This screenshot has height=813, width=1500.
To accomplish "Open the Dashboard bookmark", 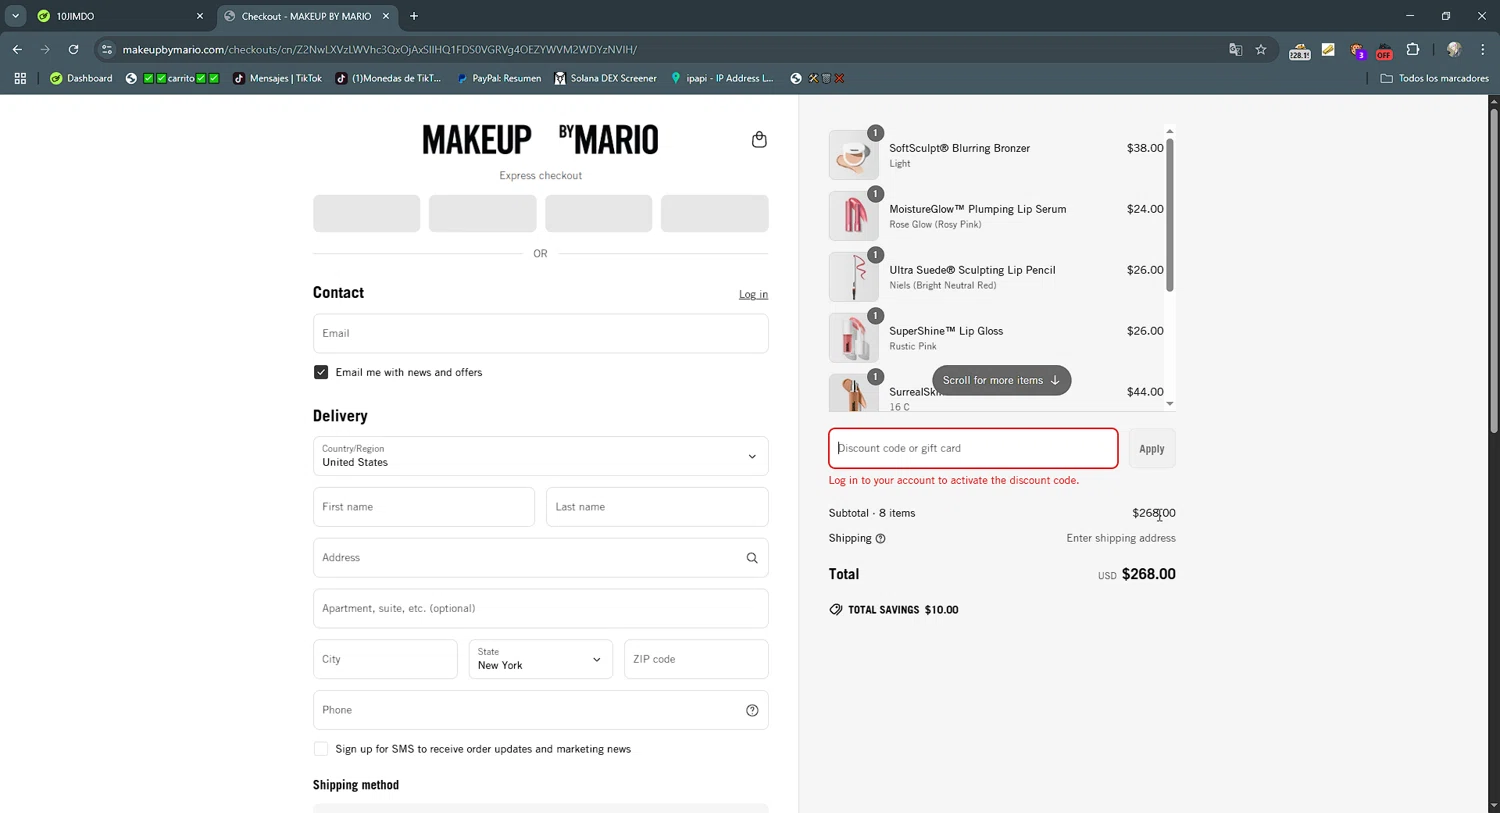I will tap(81, 78).
